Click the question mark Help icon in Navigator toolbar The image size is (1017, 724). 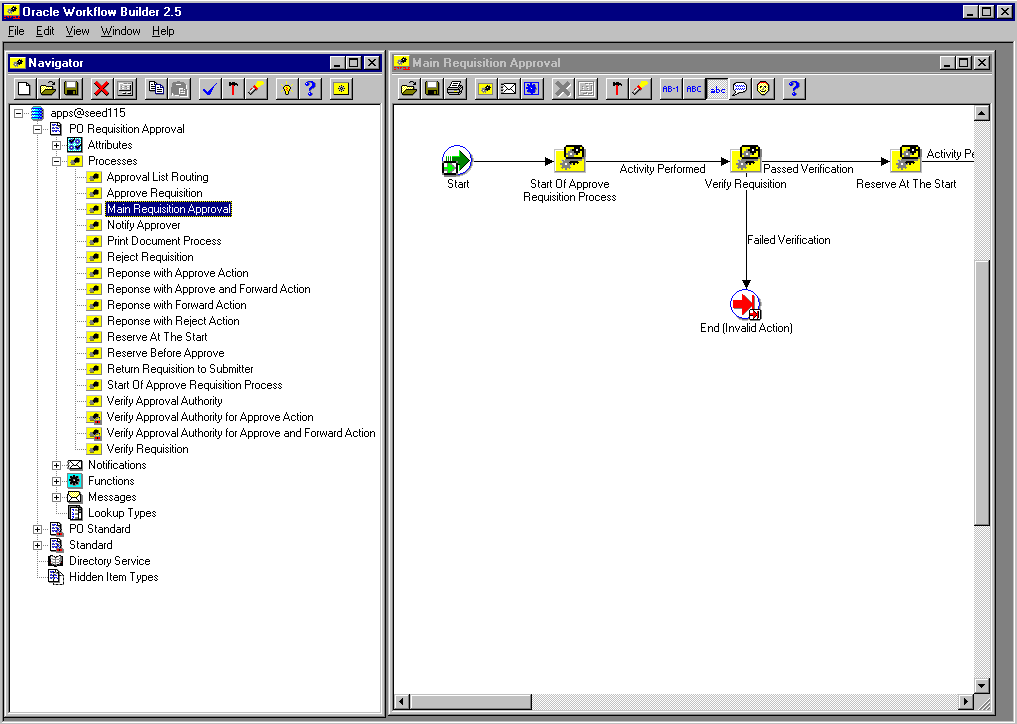point(311,89)
